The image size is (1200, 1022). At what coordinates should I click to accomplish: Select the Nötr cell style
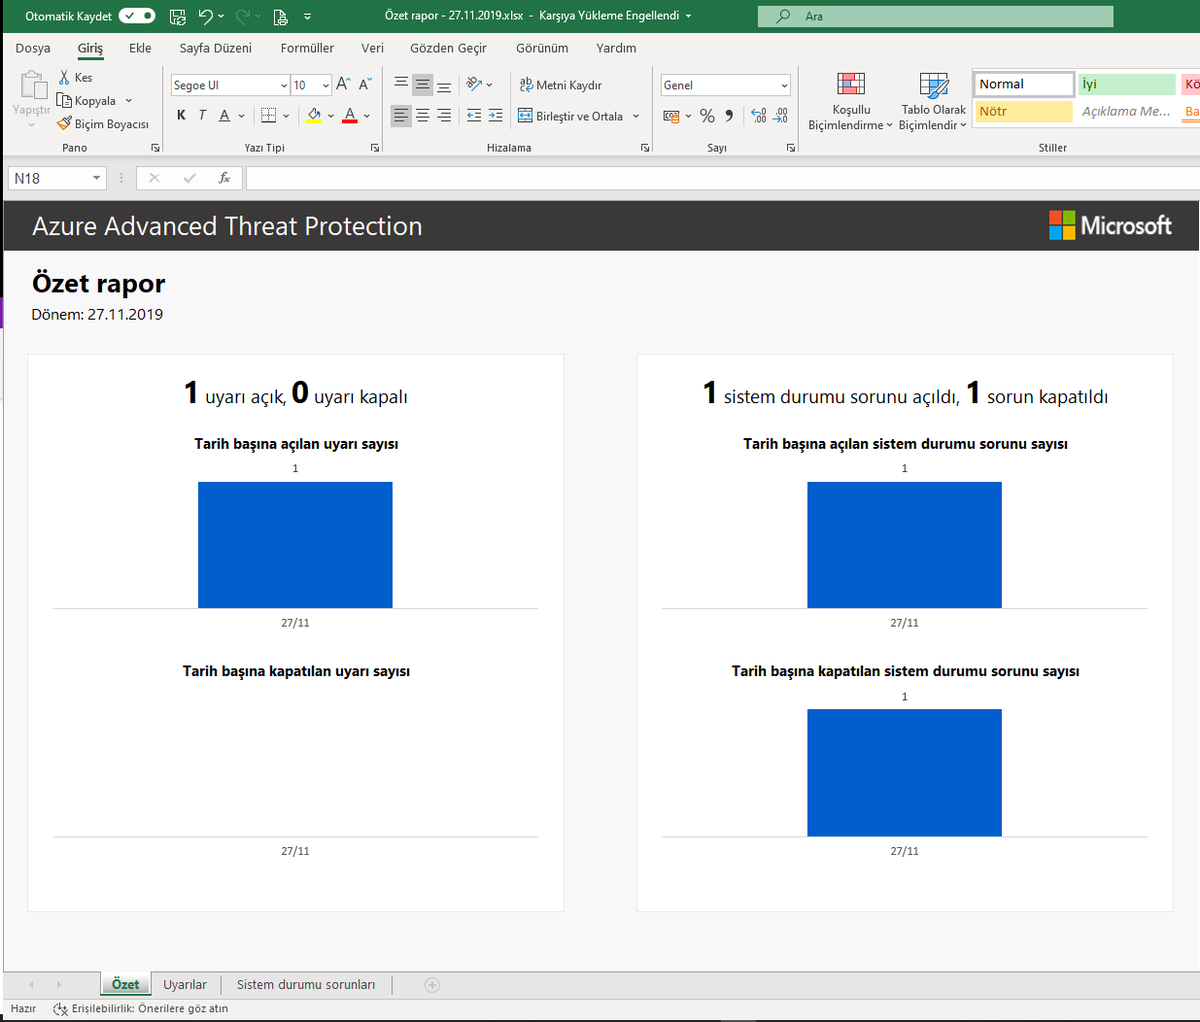[x=1023, y=111]
